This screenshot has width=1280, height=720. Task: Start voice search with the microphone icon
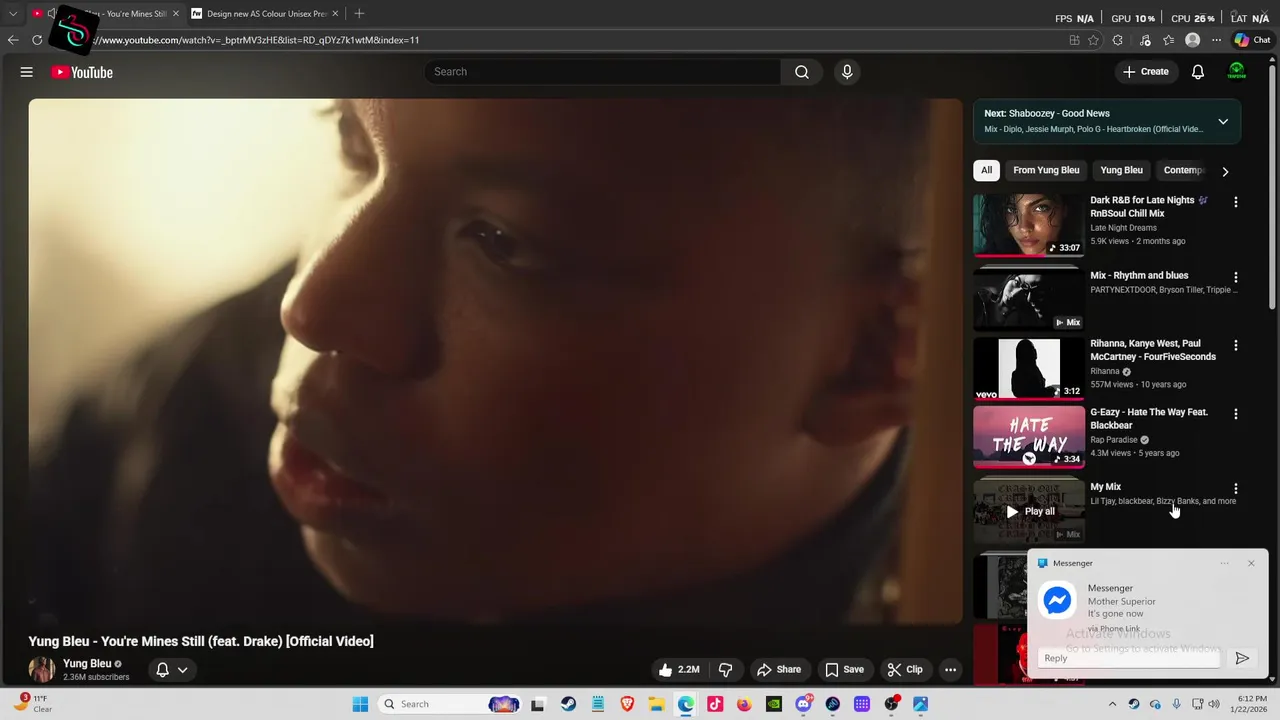(x=847, y=72)
